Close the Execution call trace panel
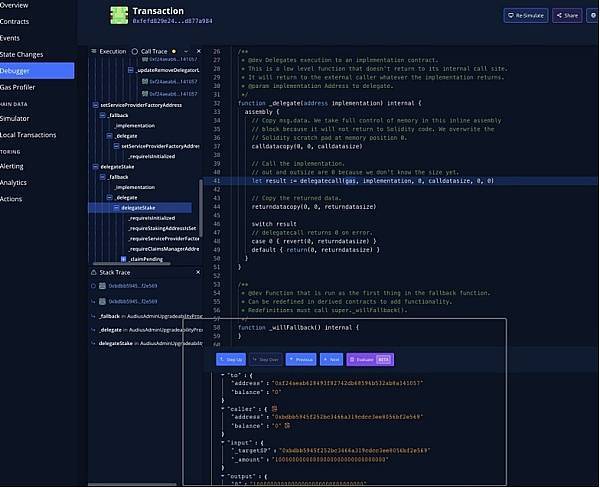Image resolution: width=600 pixels, height=488 pixels. tap(199, 51)
